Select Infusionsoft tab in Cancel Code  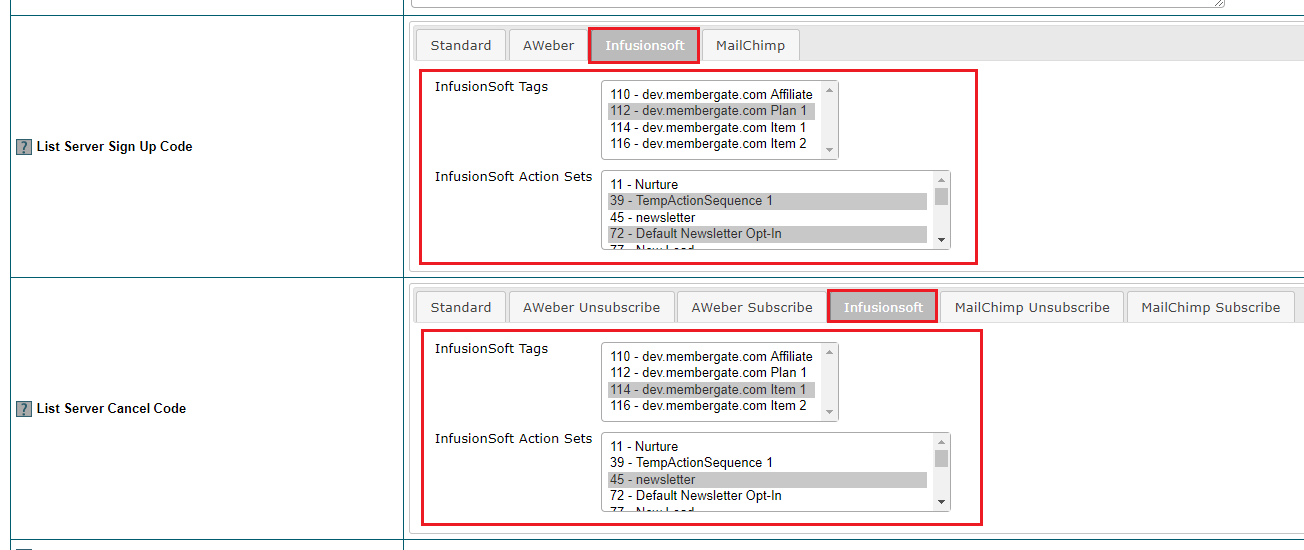coord(883,307)
